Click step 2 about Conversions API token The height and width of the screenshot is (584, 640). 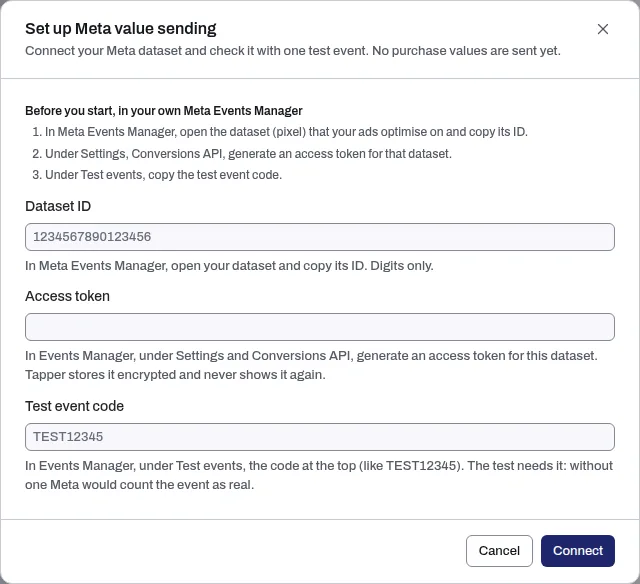click(242, 153)
